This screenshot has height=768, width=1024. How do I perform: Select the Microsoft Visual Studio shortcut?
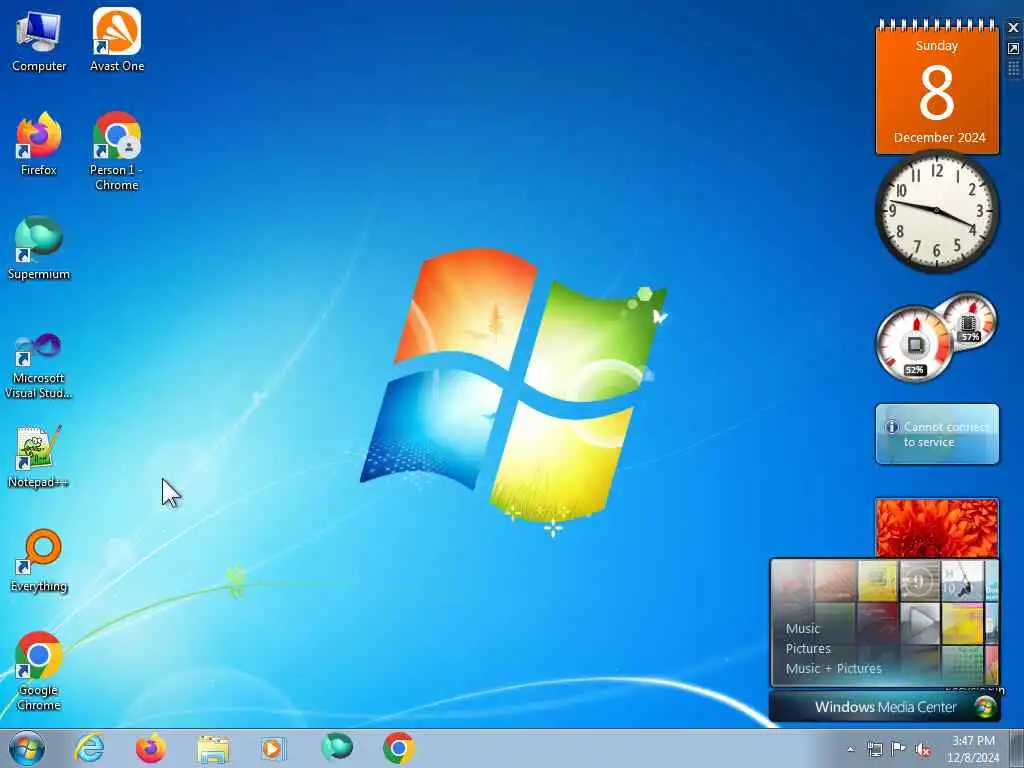(39, 366)
